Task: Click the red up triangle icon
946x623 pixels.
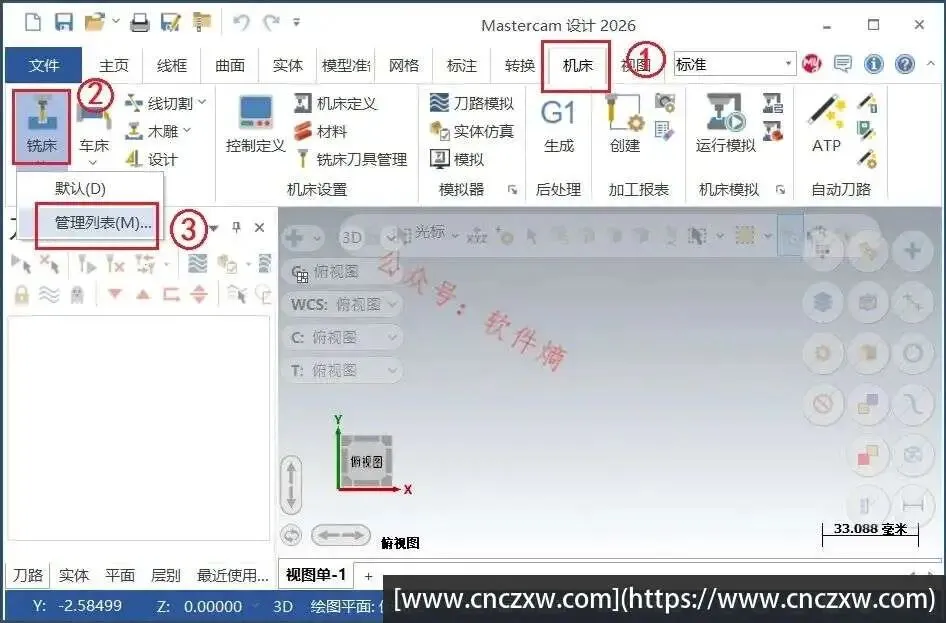Action: (x=143, y=294)
